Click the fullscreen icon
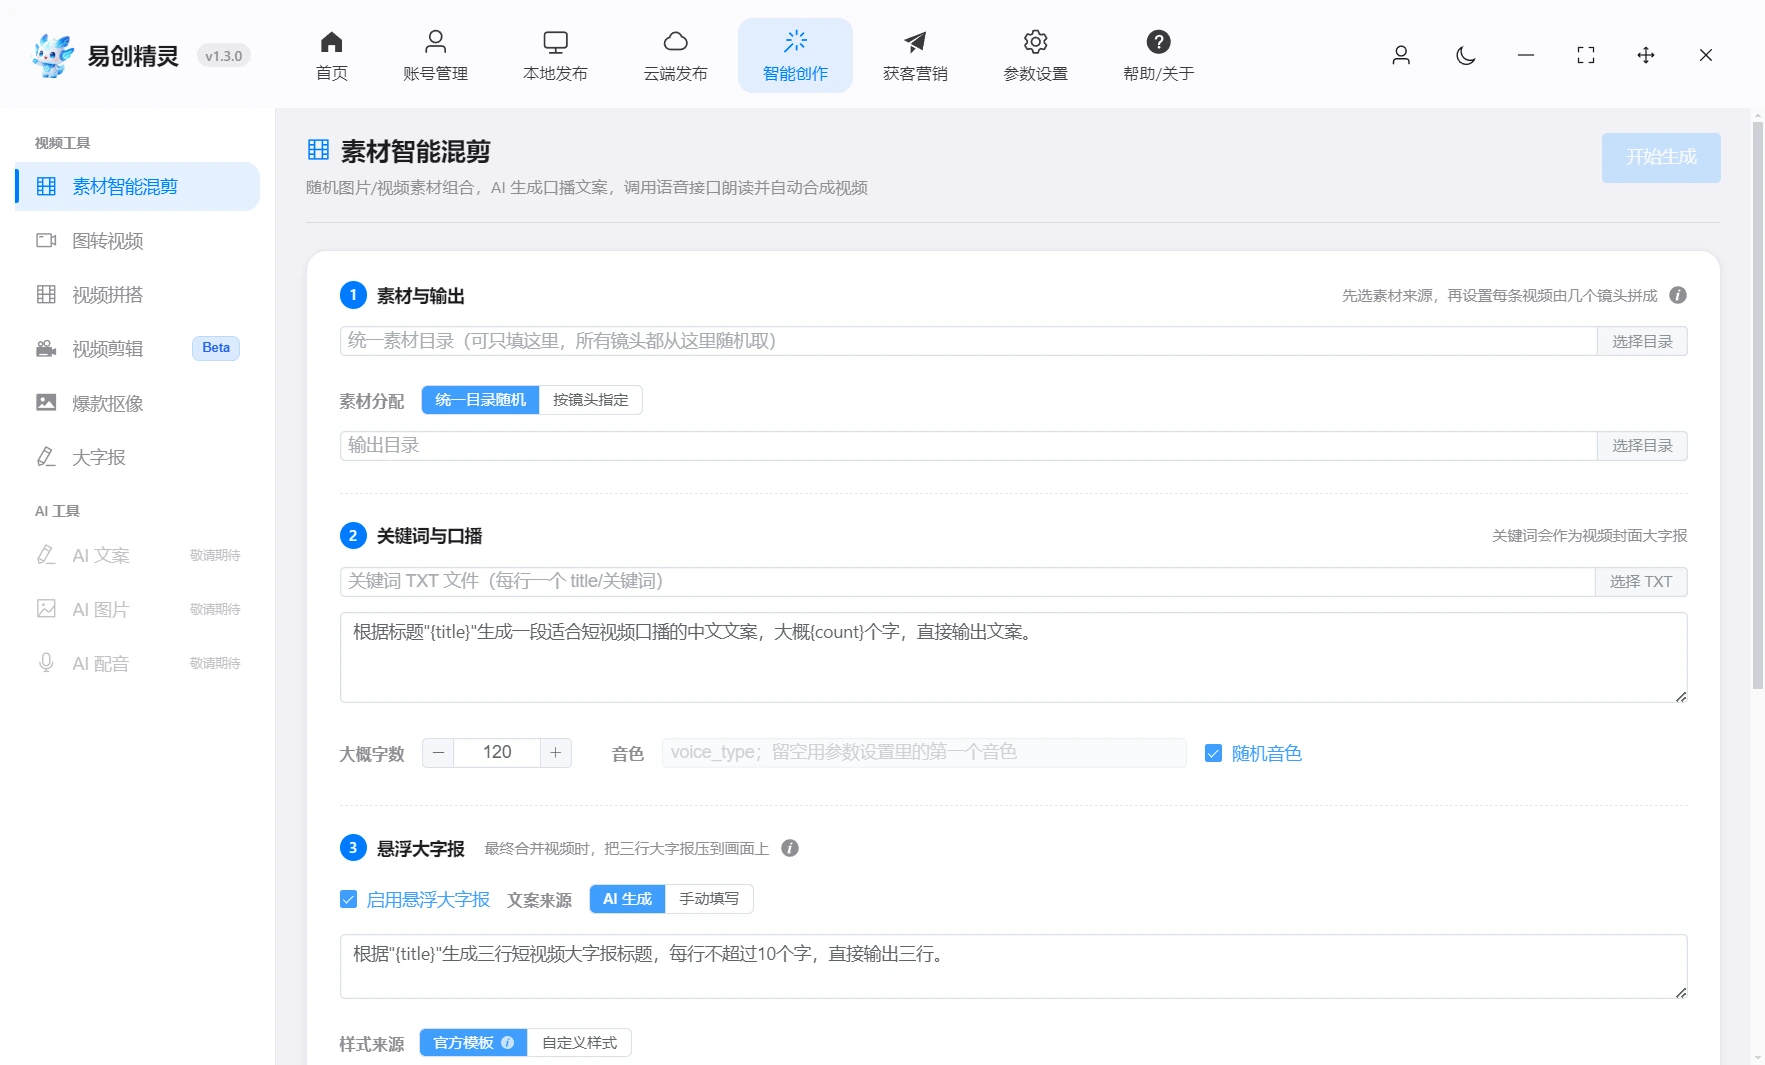This screenshot has height=1065, width=1765. click(1586, 55)
